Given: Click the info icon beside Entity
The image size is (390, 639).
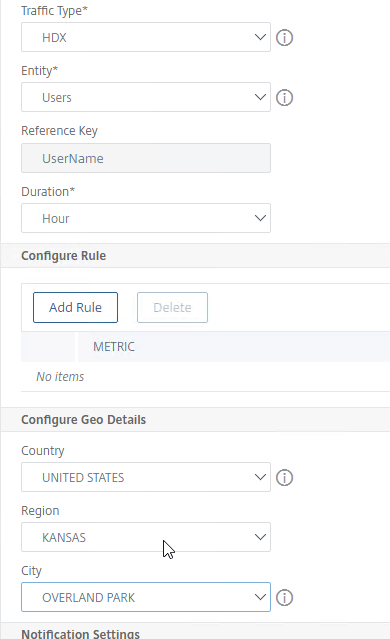Looking at the screenshot, I should [284, 97].
